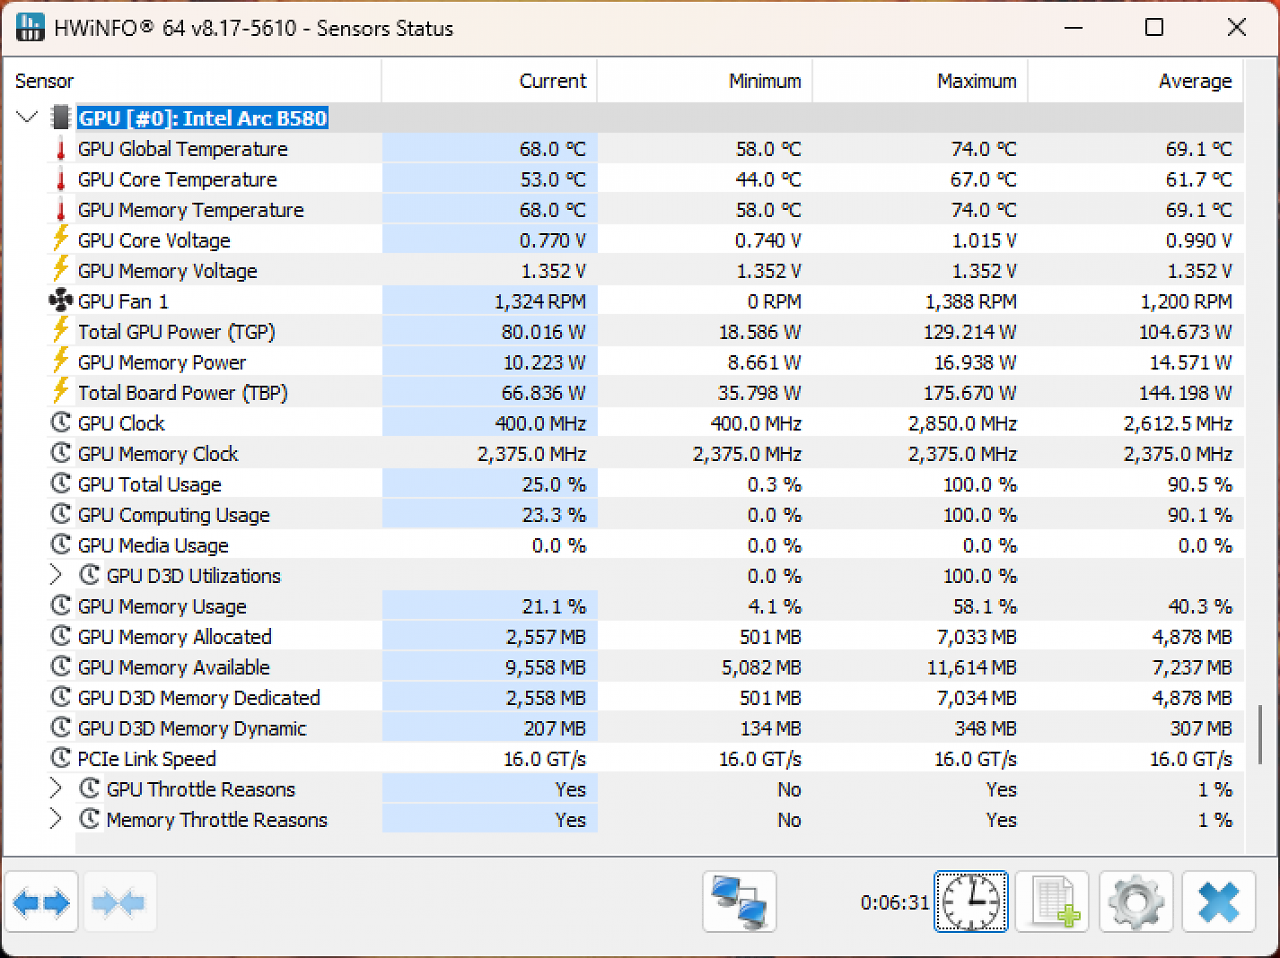This screenshot has height=958, width=1280.
Task: Click the expand layout arrows button
Action: tap(42, 903)
